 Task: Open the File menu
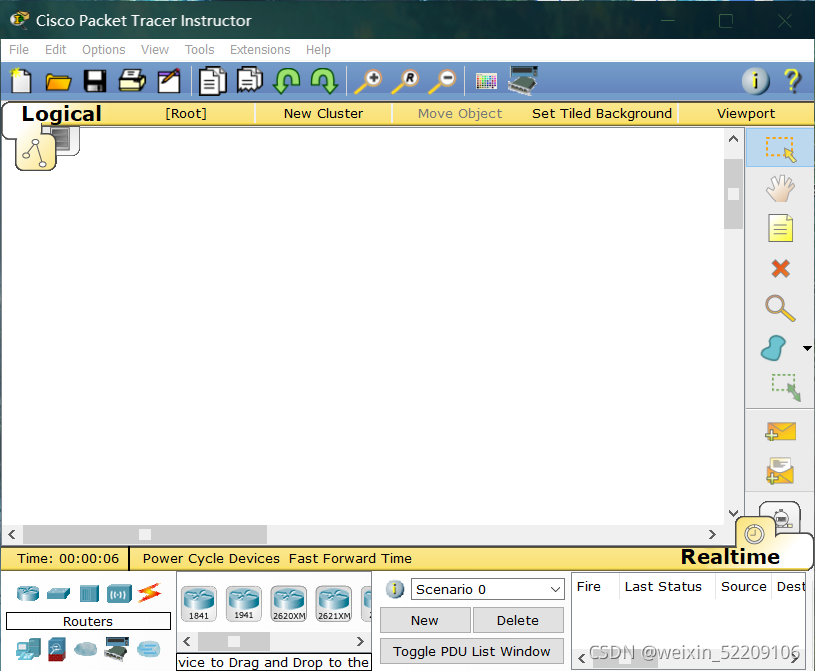click(x=19, y=49)
